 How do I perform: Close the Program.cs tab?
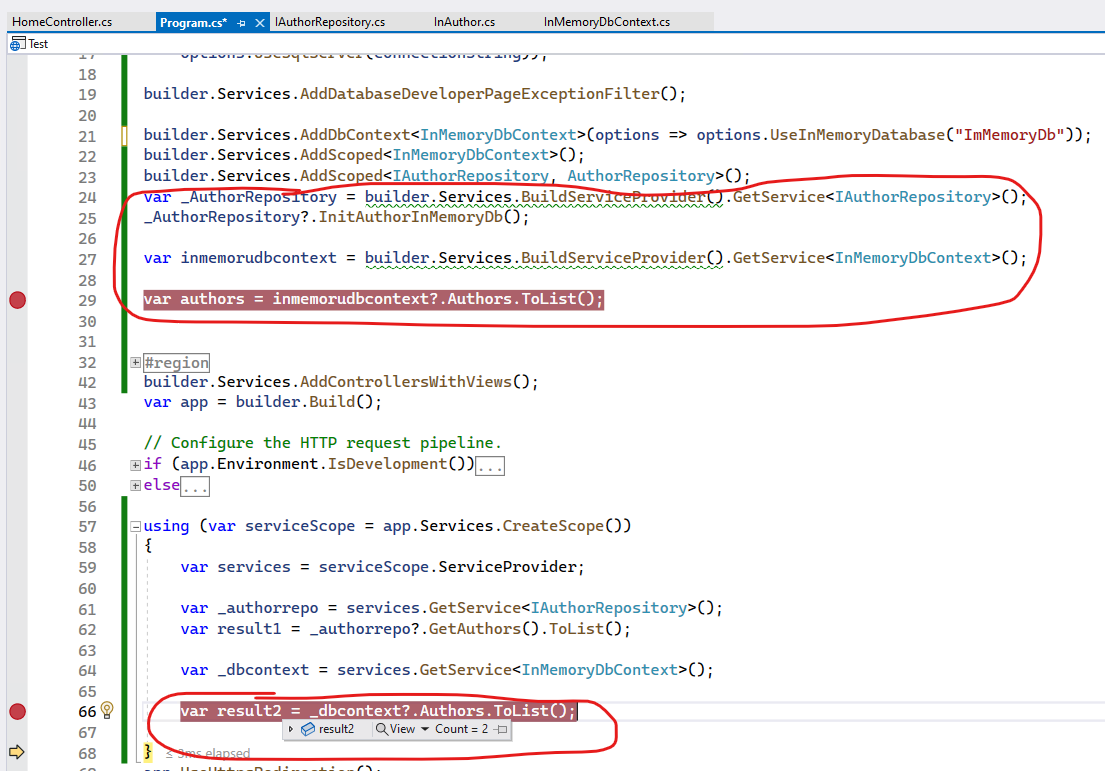(x=259, y=23)
